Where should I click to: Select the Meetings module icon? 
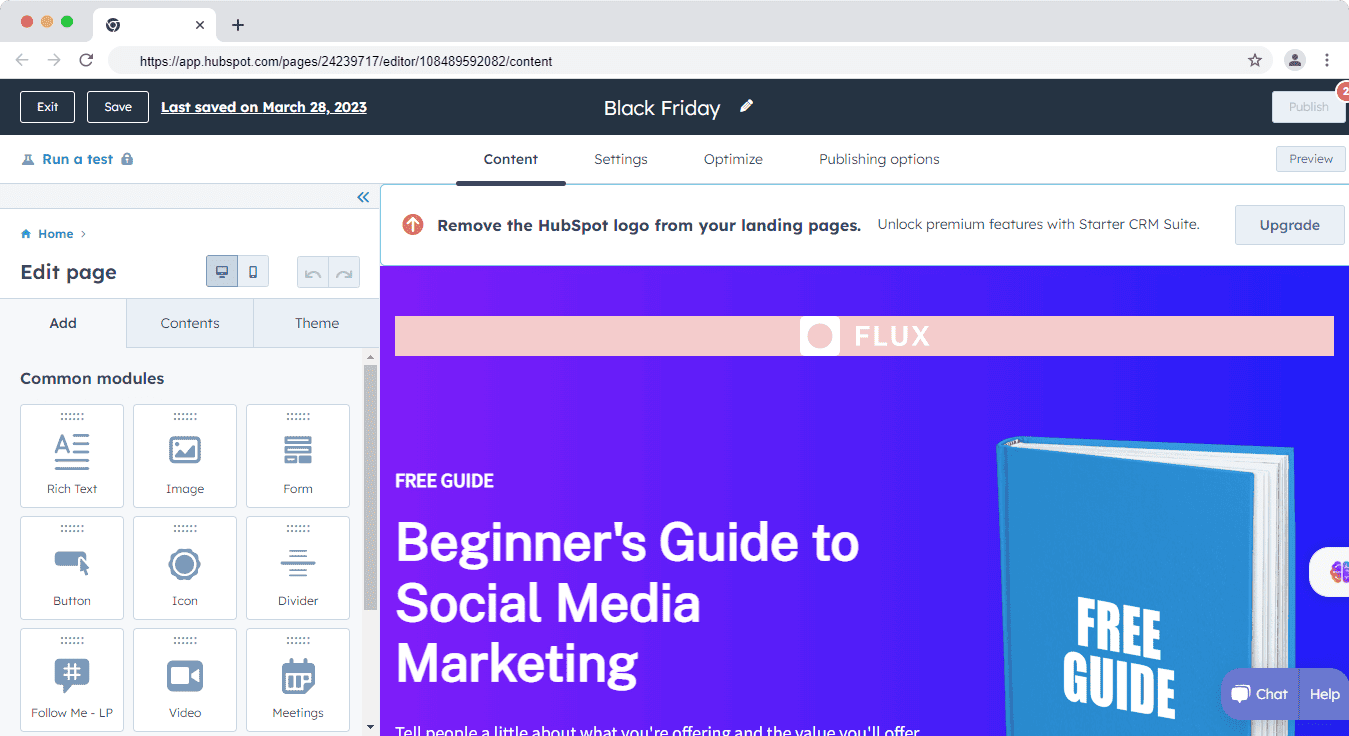pyautogui.click(x=298, y=676)
